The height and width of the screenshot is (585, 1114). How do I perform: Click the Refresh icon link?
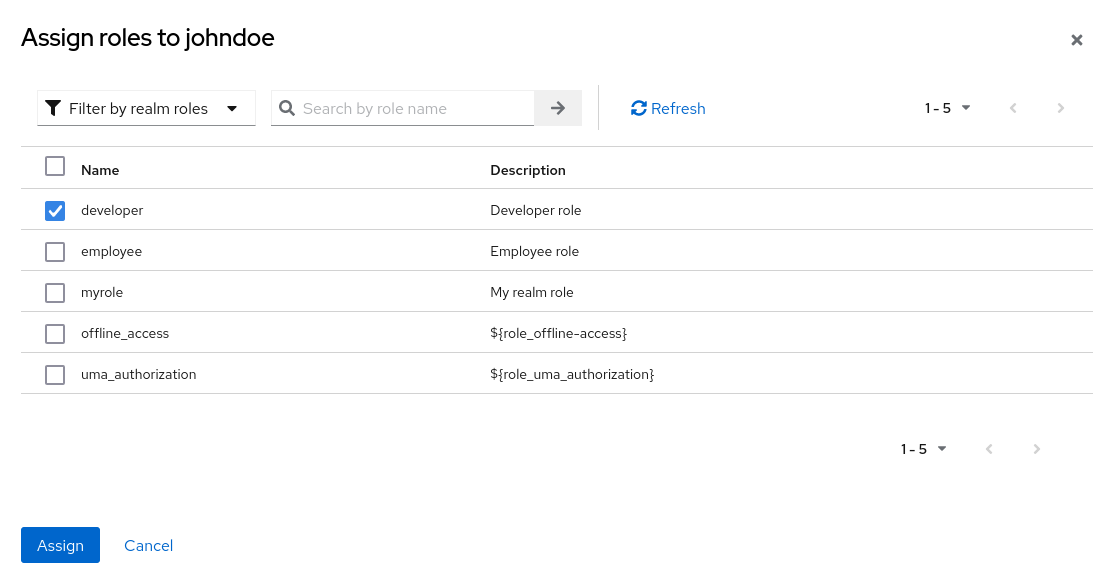pos(639,108)
